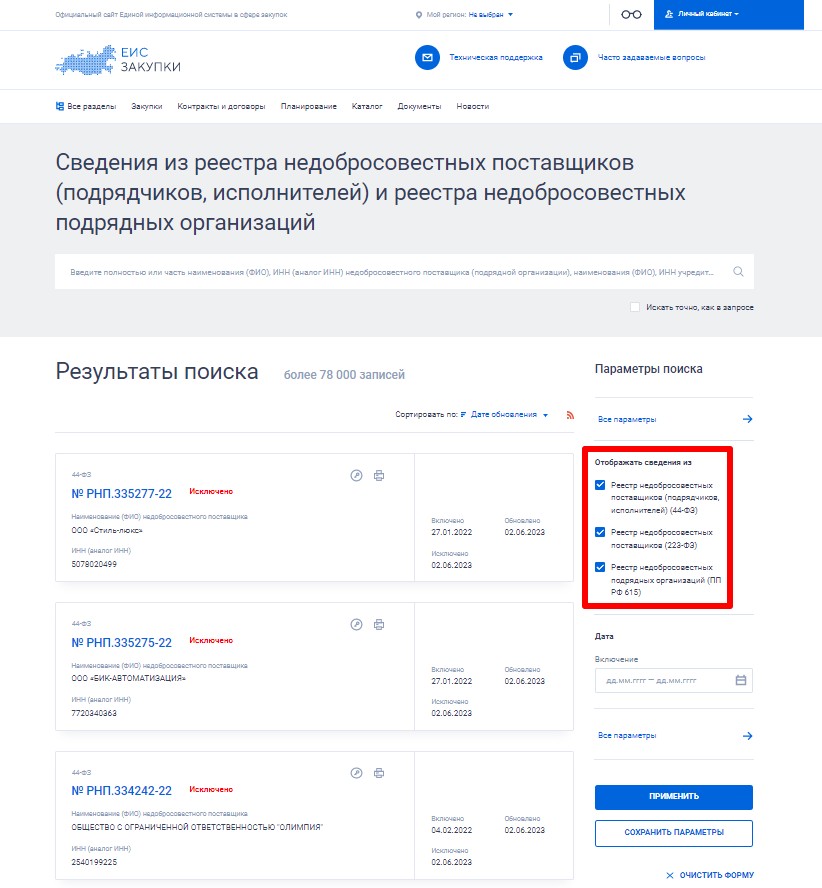Toggle visually impaired version glasses icon

click(x=631, y=14)
